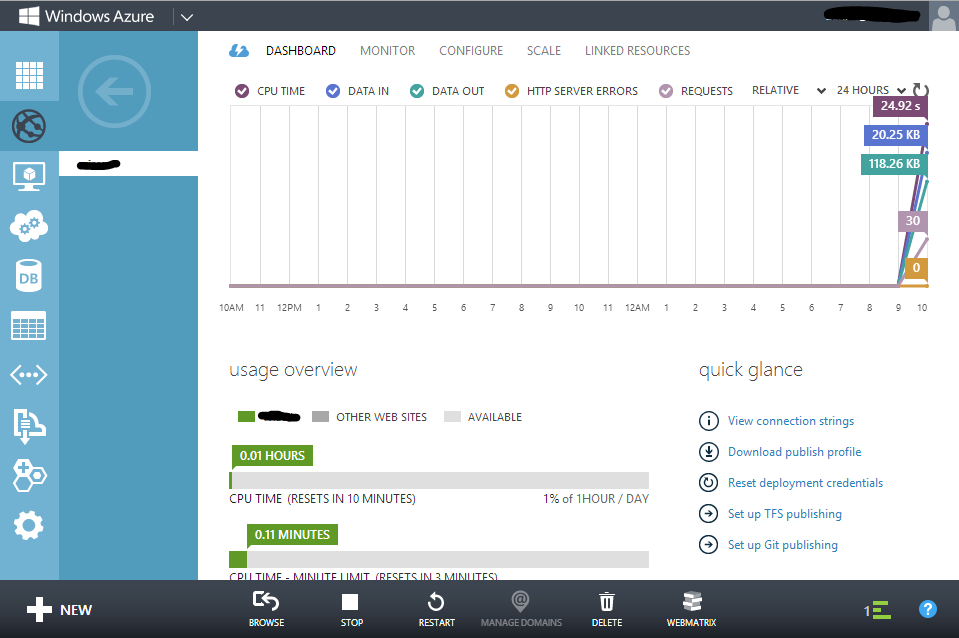Switch to the DASHBOARD tab
This screenshot has height=638, width=959.
pyautogui.click(x=300, y=51)
